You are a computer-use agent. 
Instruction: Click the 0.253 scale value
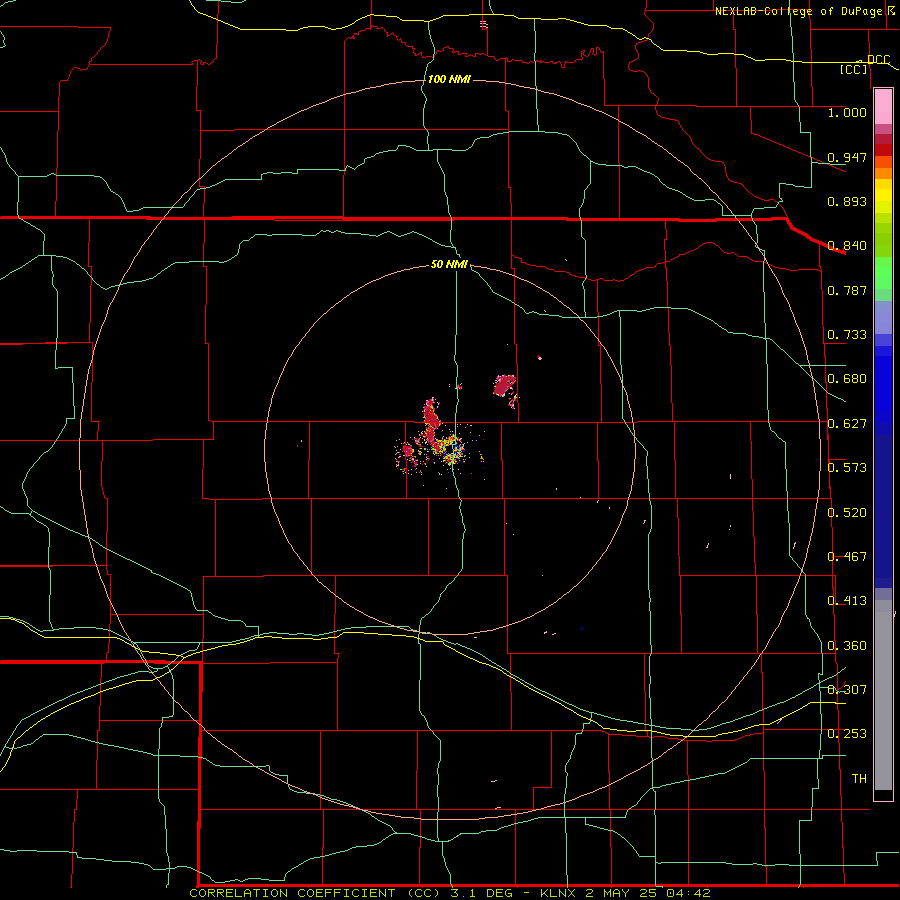pos(847,734)
